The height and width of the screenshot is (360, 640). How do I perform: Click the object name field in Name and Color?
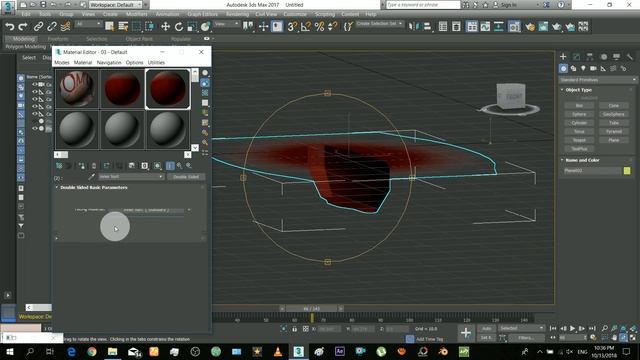(592, 171)
